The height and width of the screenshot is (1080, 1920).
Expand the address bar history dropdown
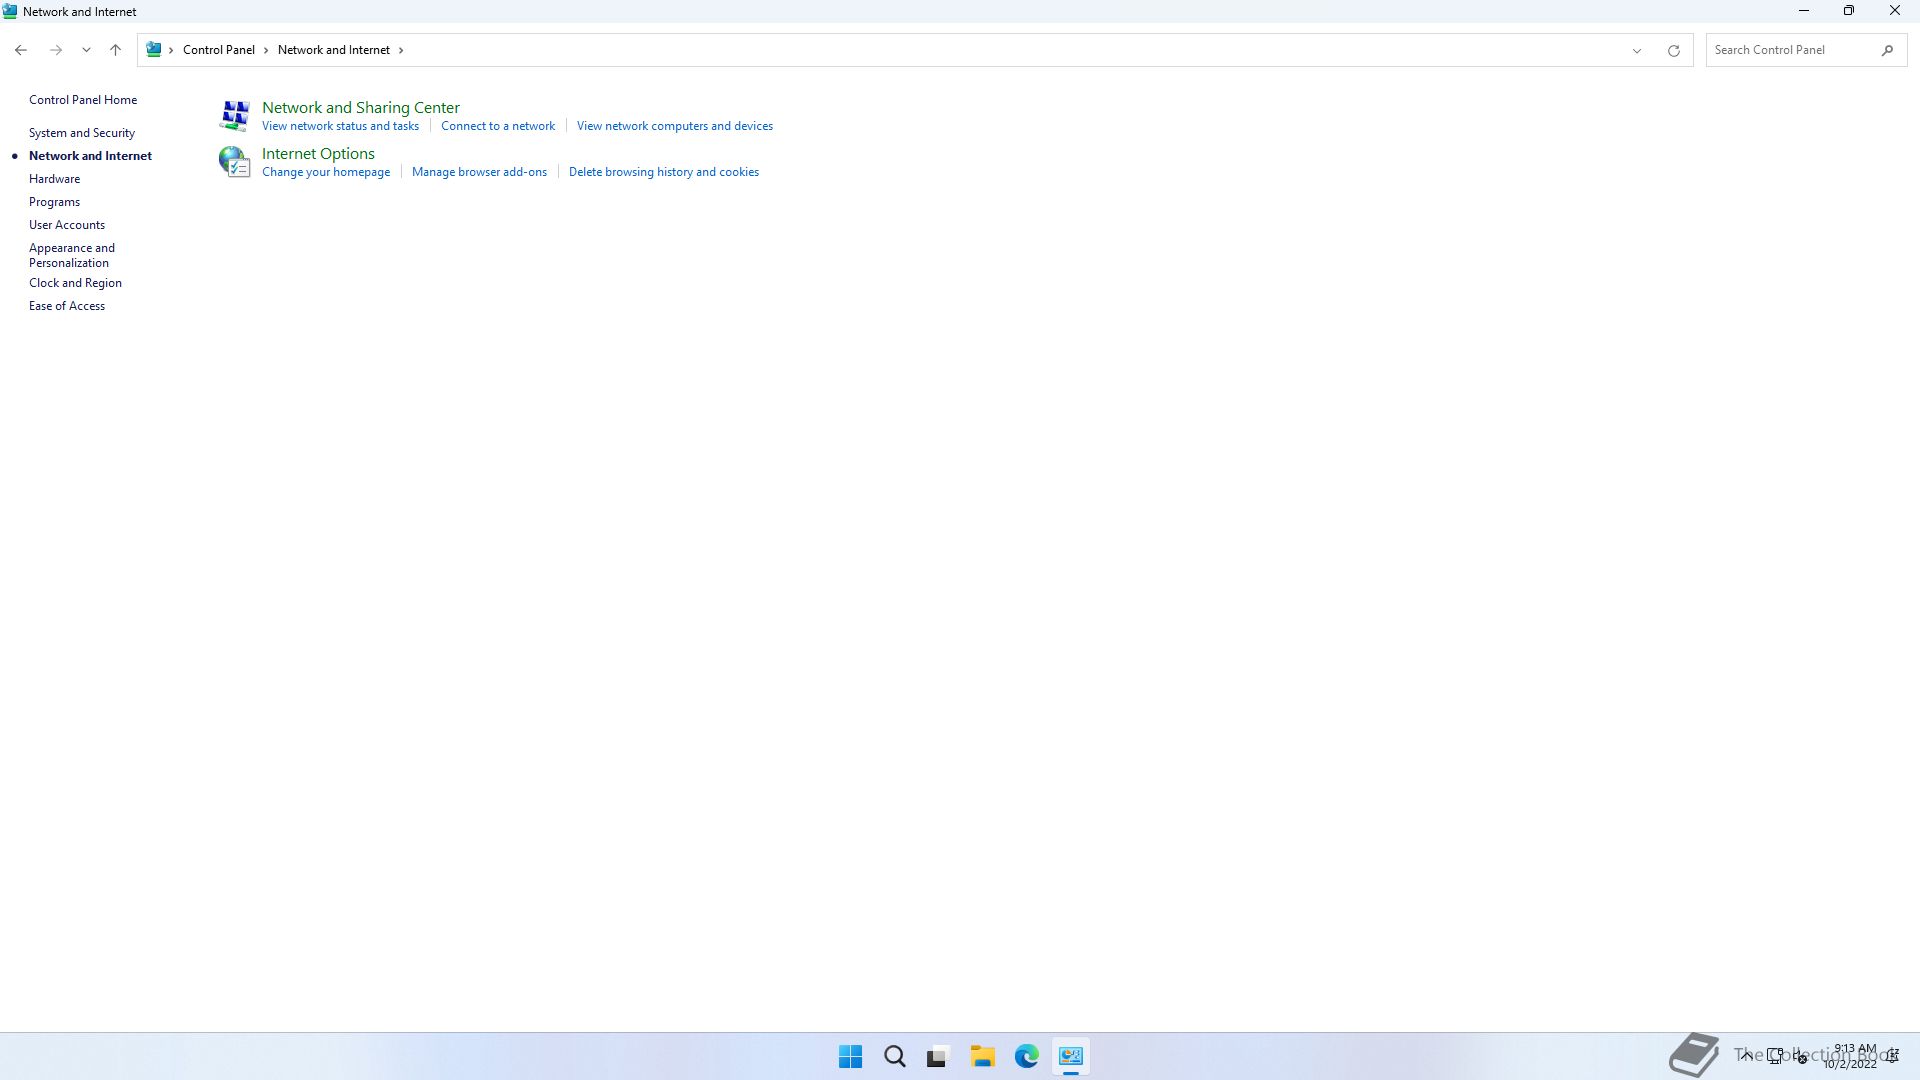point(1637,50)
